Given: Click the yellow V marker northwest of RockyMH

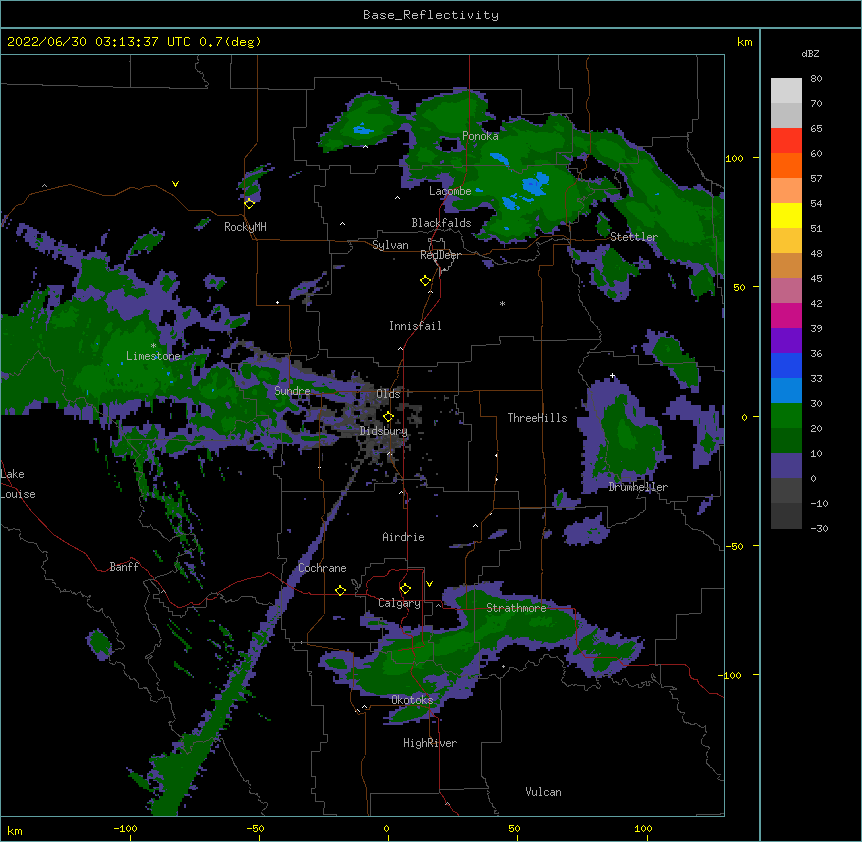Looking at the screenshot, I should point(175,184).
